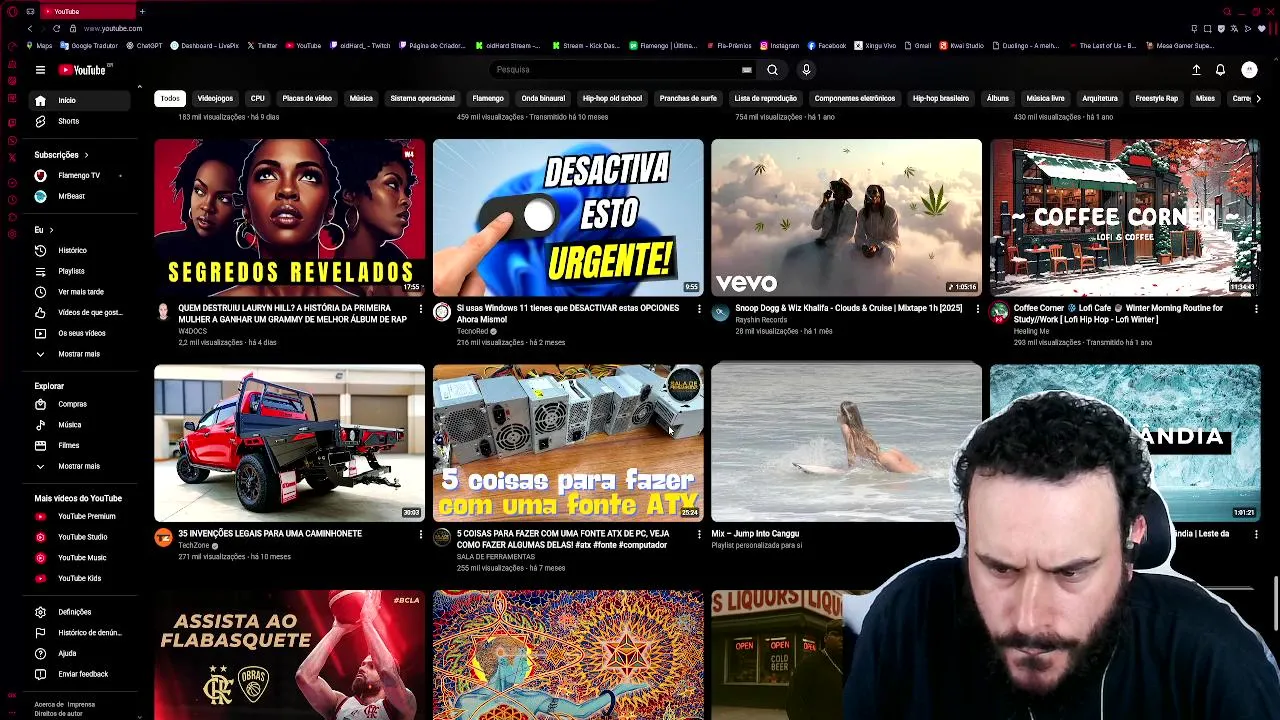Open Vídeos de que gostou
1280x720 pixels.
click(x=79, y=312)
